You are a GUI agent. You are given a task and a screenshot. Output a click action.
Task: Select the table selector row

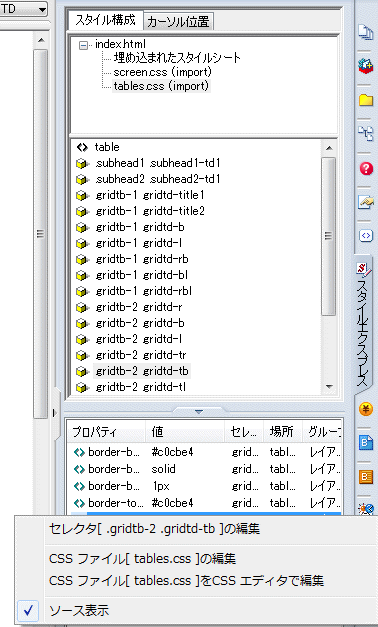click(x=107, y=147)
